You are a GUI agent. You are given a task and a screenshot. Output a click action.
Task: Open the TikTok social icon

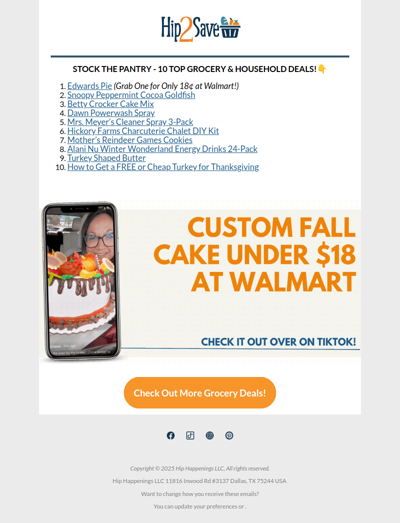190,436
